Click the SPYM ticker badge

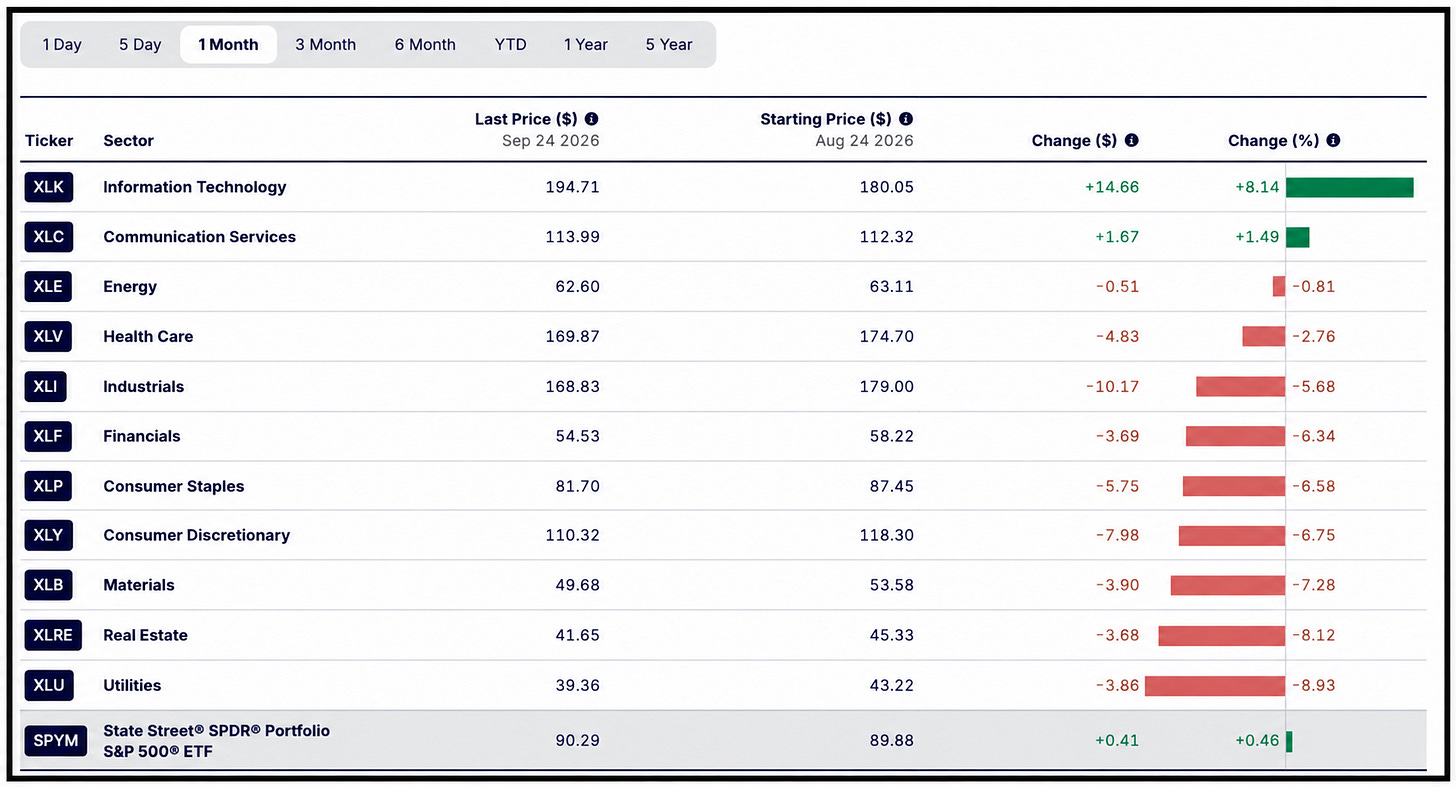coord(56,741)
